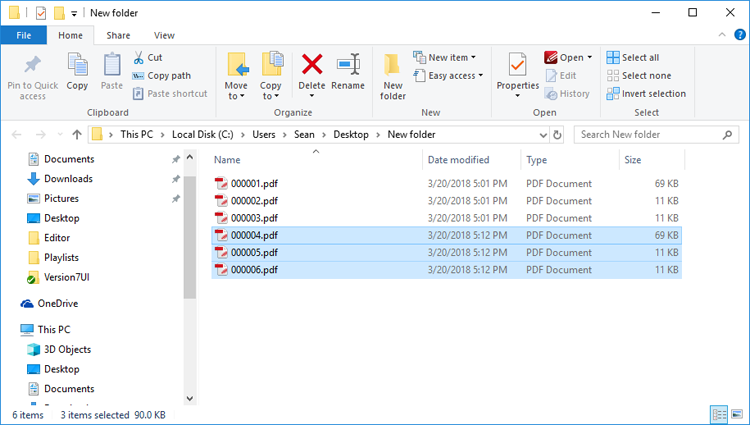Click the Pin to Quick access icon
This screenshot has width=750, height=425.
33,65
